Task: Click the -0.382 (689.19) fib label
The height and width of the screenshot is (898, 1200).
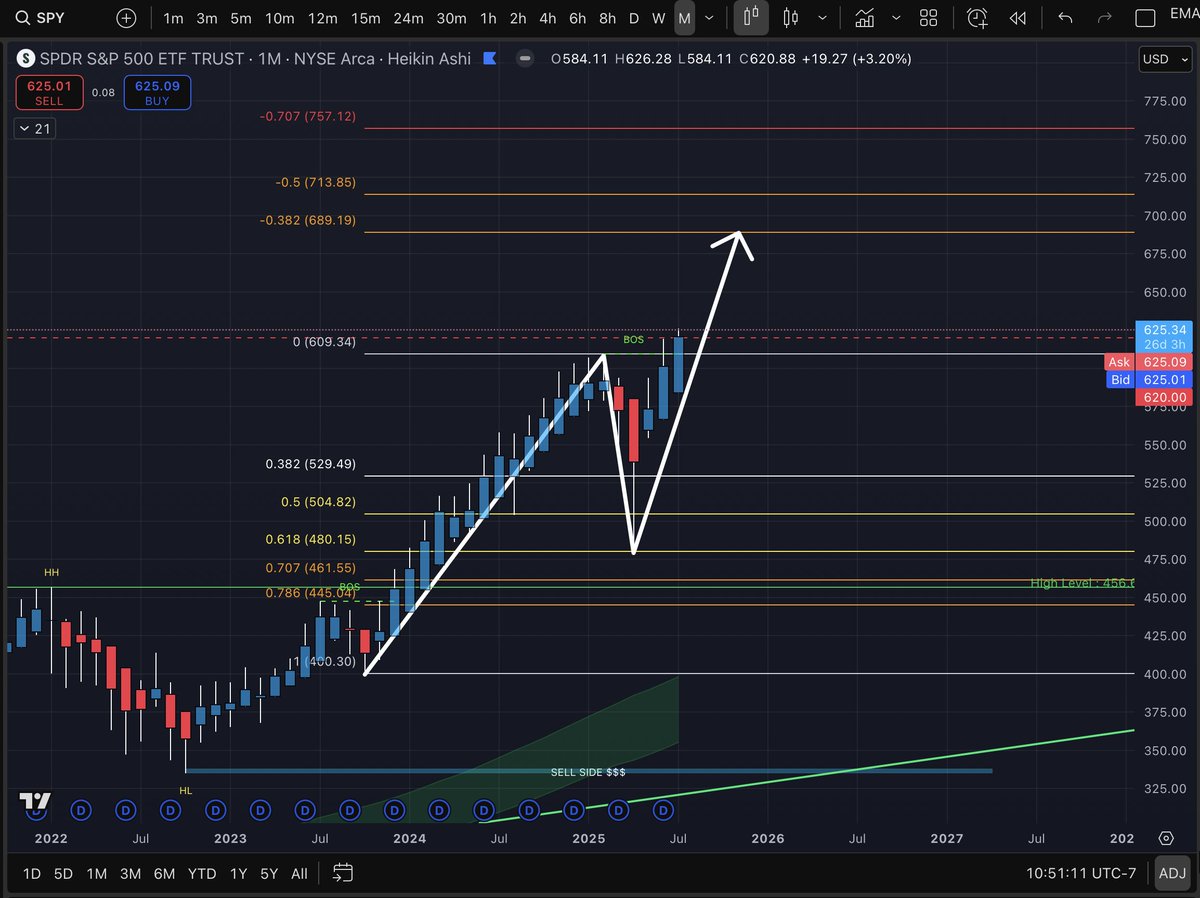Action: coord(307,220)
